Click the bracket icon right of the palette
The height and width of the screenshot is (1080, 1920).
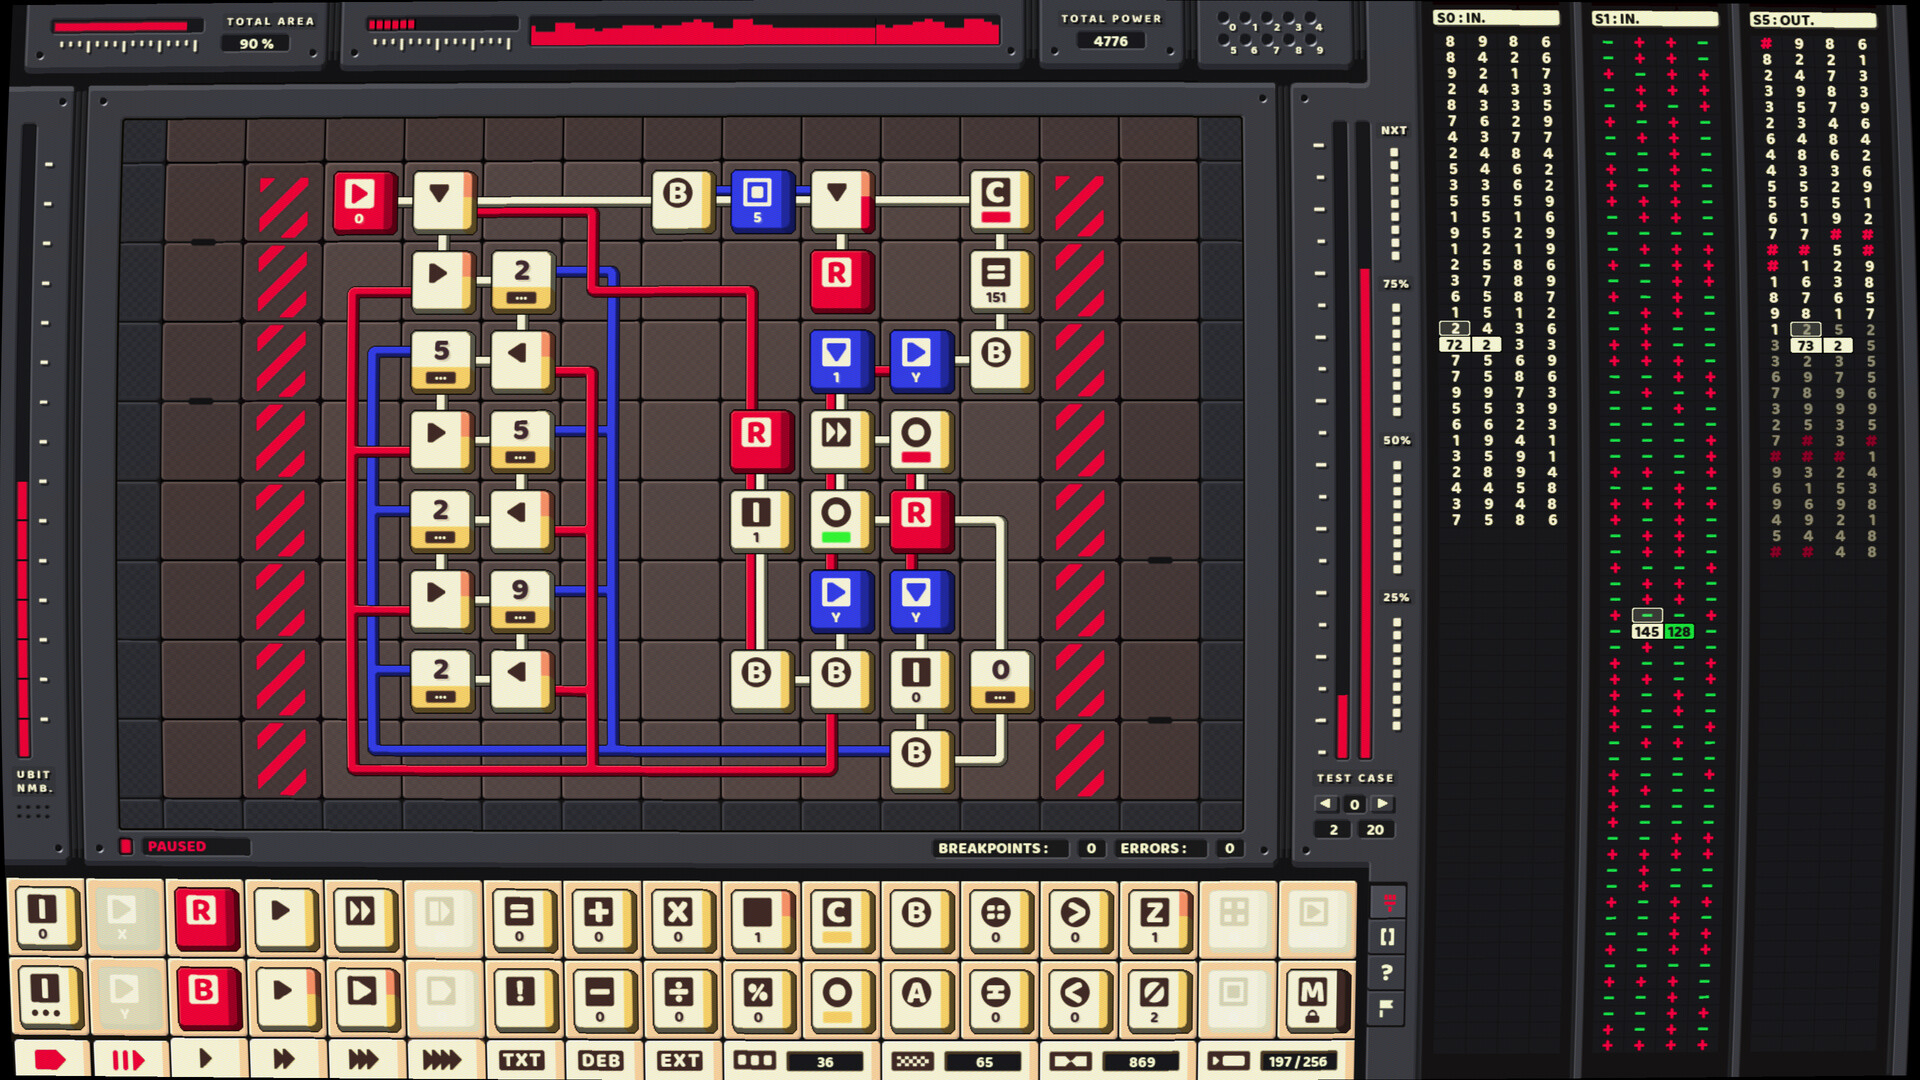pyautogui.click(x=1386, y=938)
